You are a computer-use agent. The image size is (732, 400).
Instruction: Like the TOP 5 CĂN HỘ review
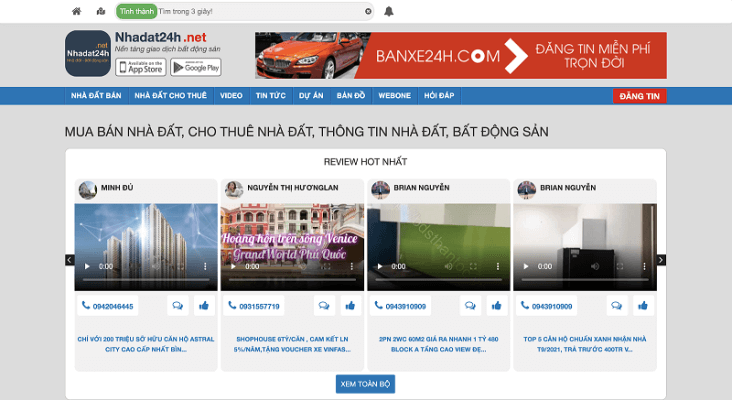643,306
